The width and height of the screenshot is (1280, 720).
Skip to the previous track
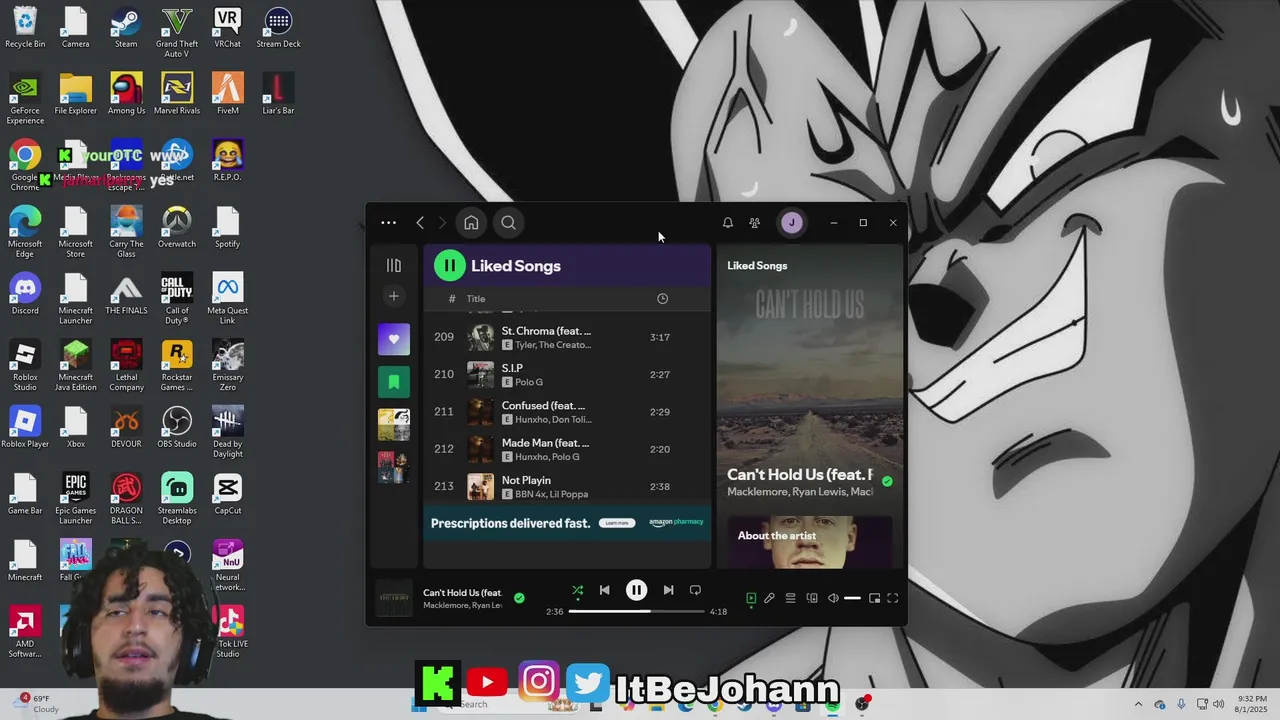pos(604,590)
